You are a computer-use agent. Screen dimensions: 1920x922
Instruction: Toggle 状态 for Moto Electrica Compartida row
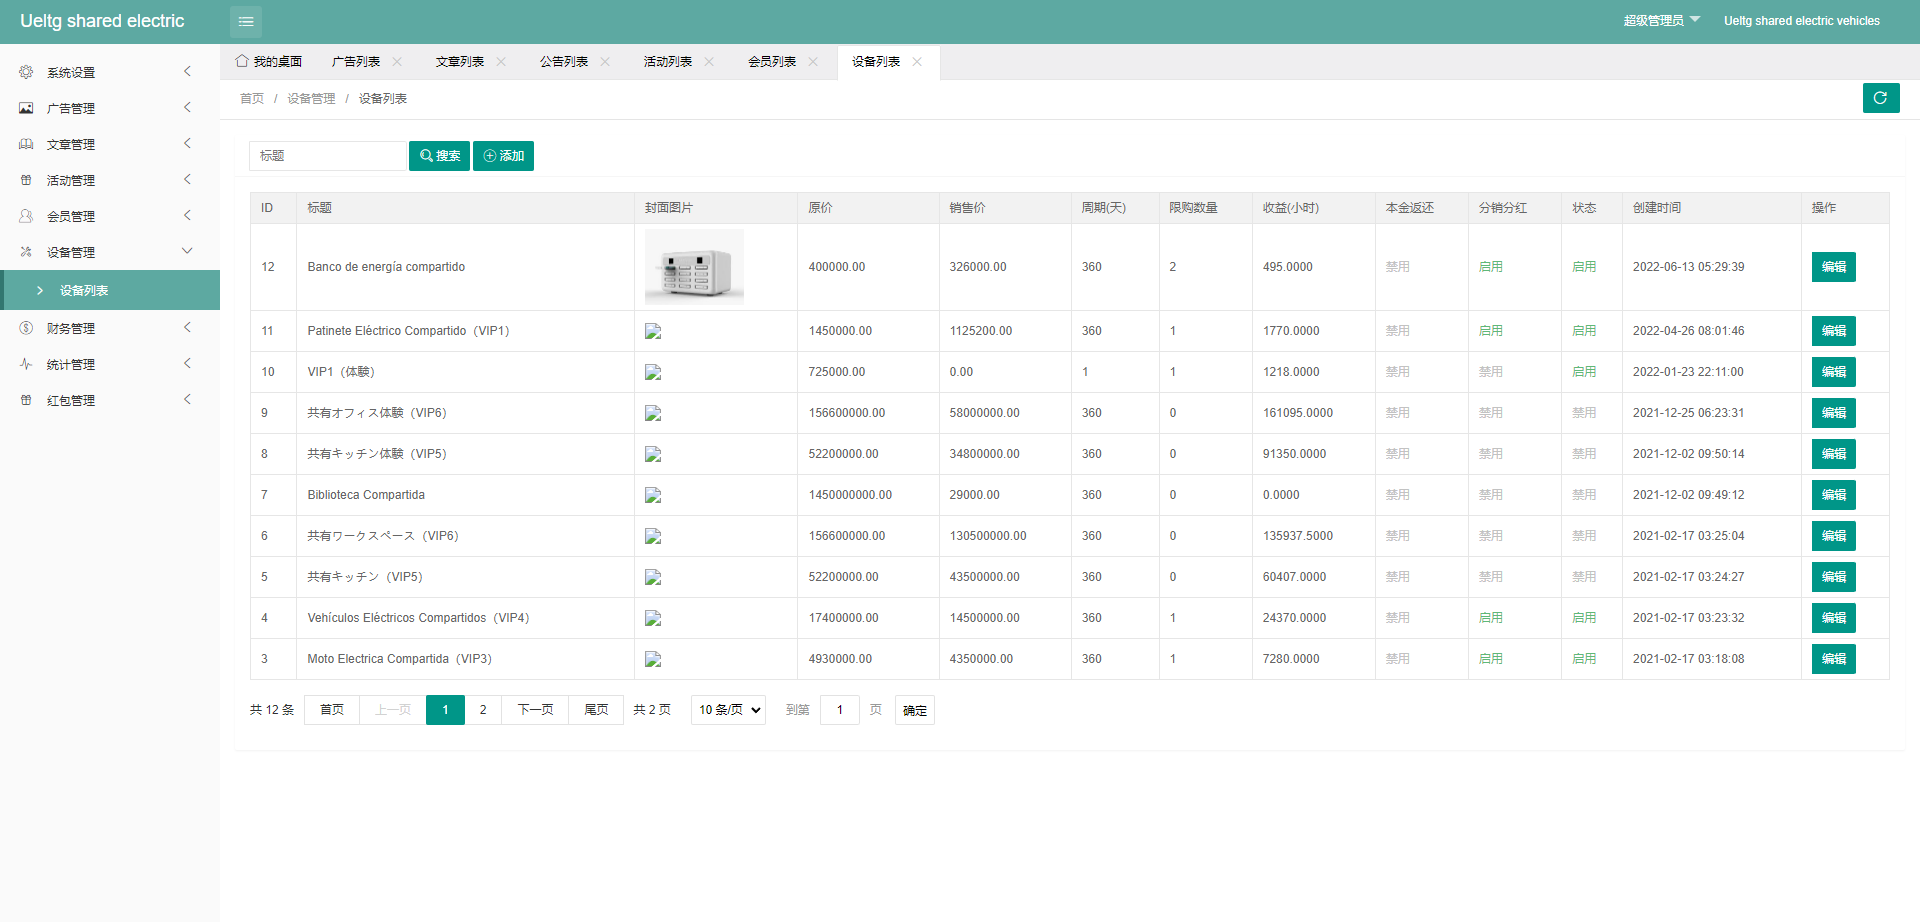[1583, 659]
